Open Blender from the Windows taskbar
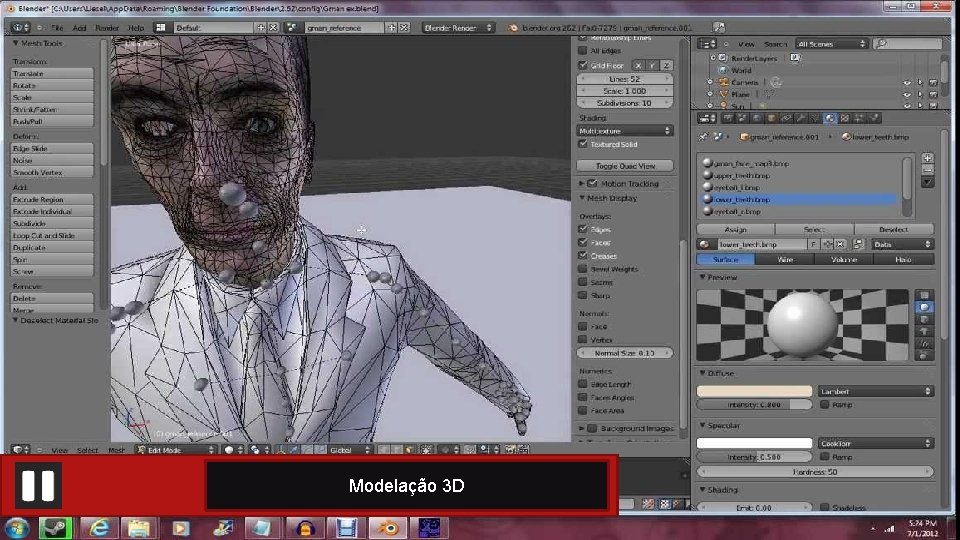The image size is (960, 540). coord(388,528)
